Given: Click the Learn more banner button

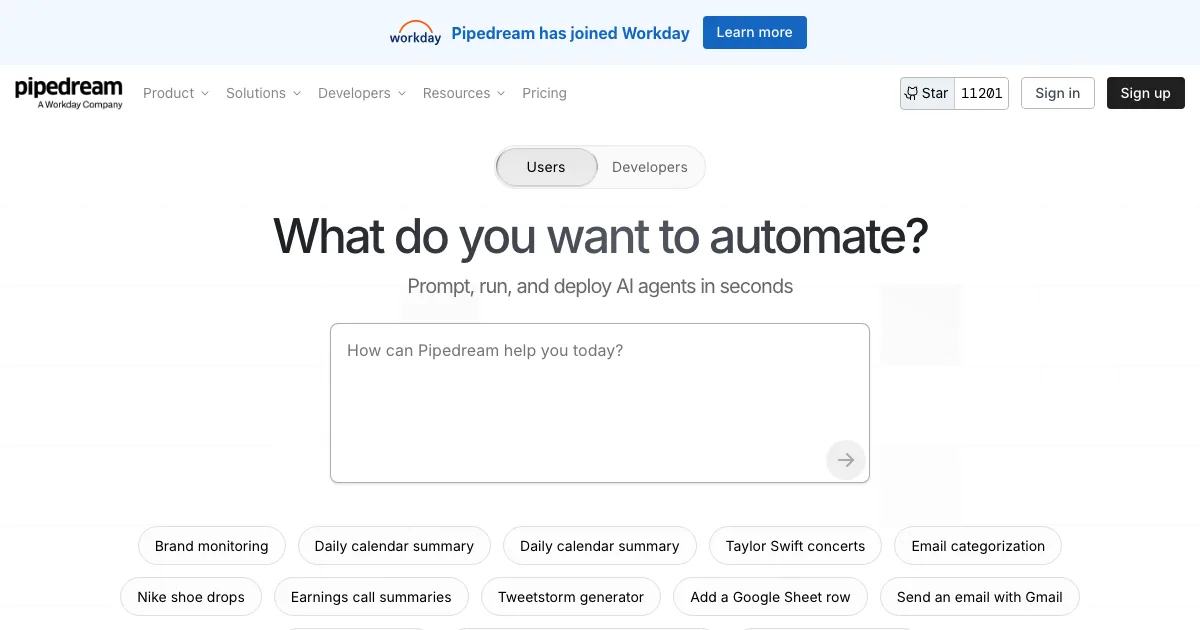Looking at the screenshot, I should 754,32.
